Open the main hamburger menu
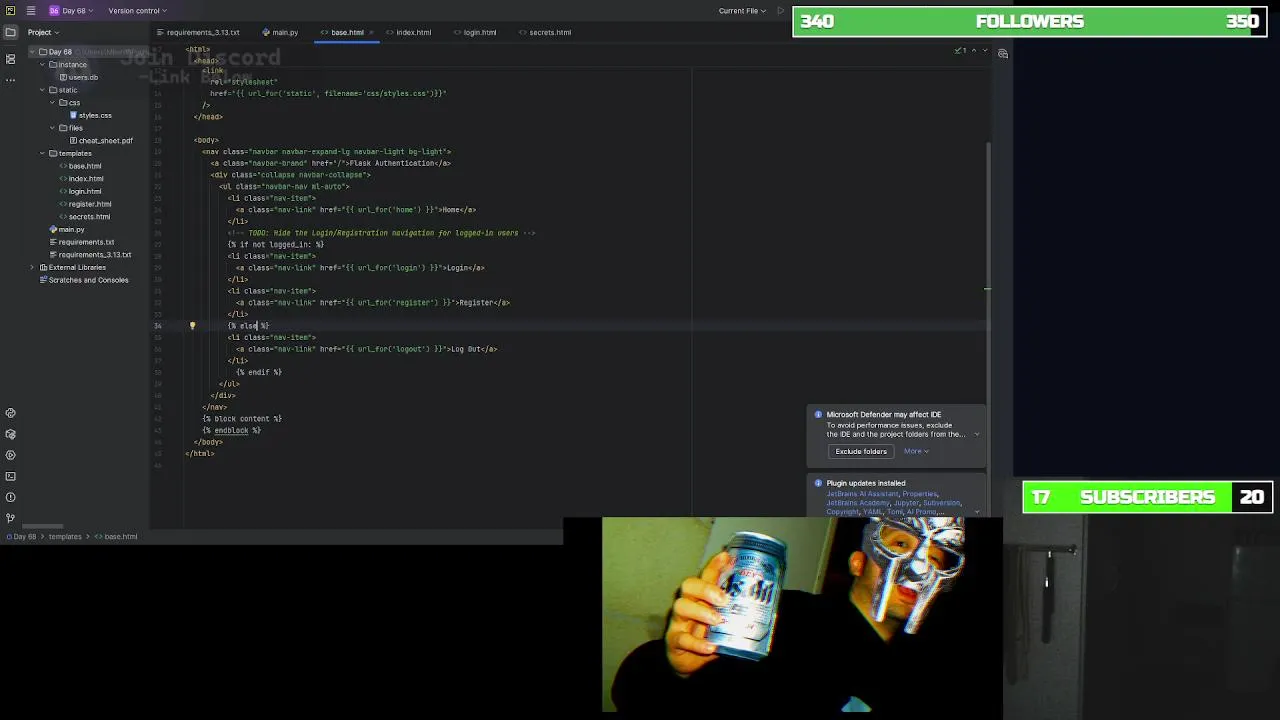Viewport: 1280px width, 720px height. [31, 11]
